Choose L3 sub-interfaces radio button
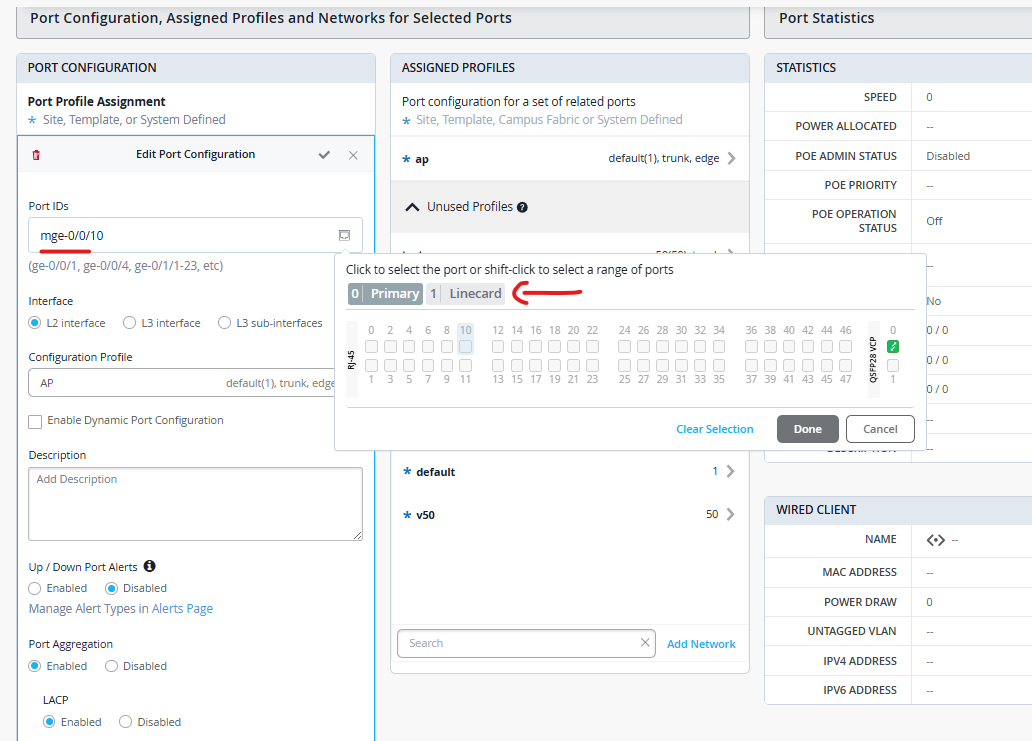Screen dimensions: 1032x741 coord(224,323)
